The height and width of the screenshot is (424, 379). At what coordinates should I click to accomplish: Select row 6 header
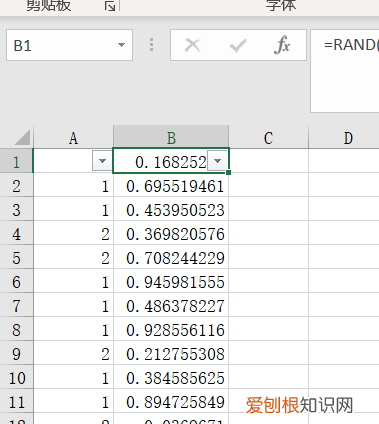tap(16, 281)
